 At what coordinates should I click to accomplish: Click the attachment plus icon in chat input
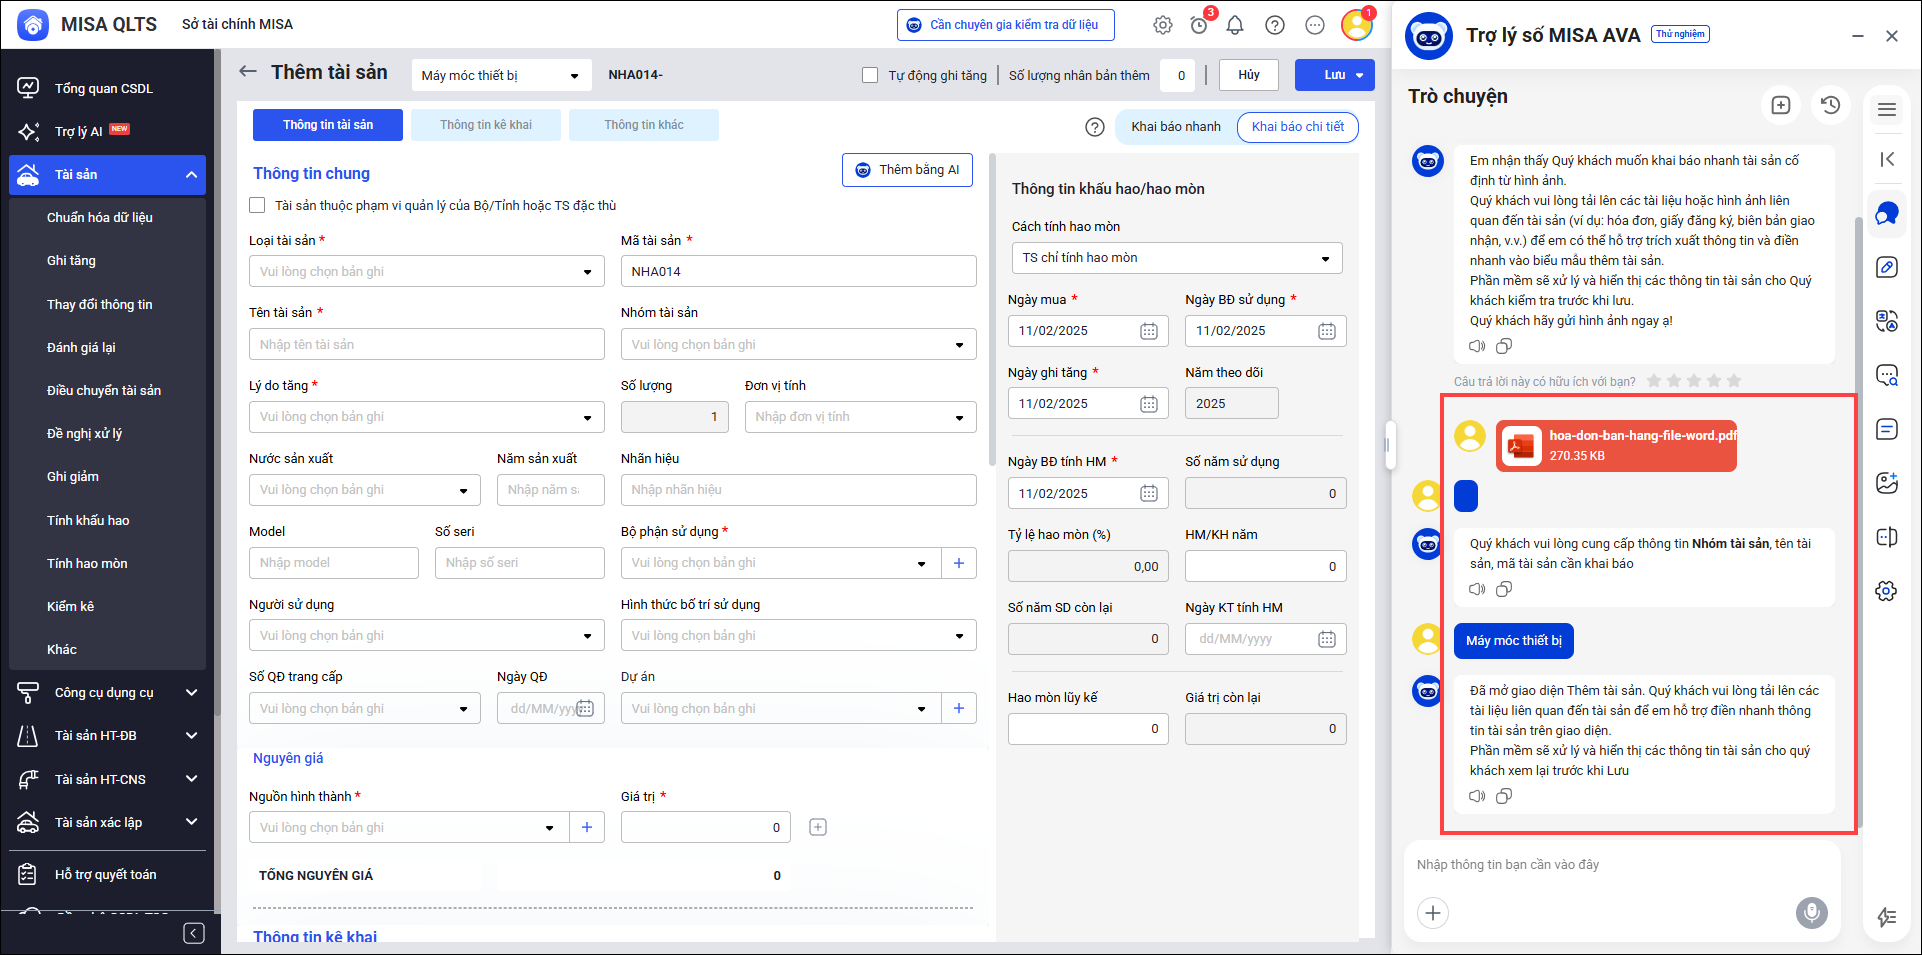(1432, 912)
